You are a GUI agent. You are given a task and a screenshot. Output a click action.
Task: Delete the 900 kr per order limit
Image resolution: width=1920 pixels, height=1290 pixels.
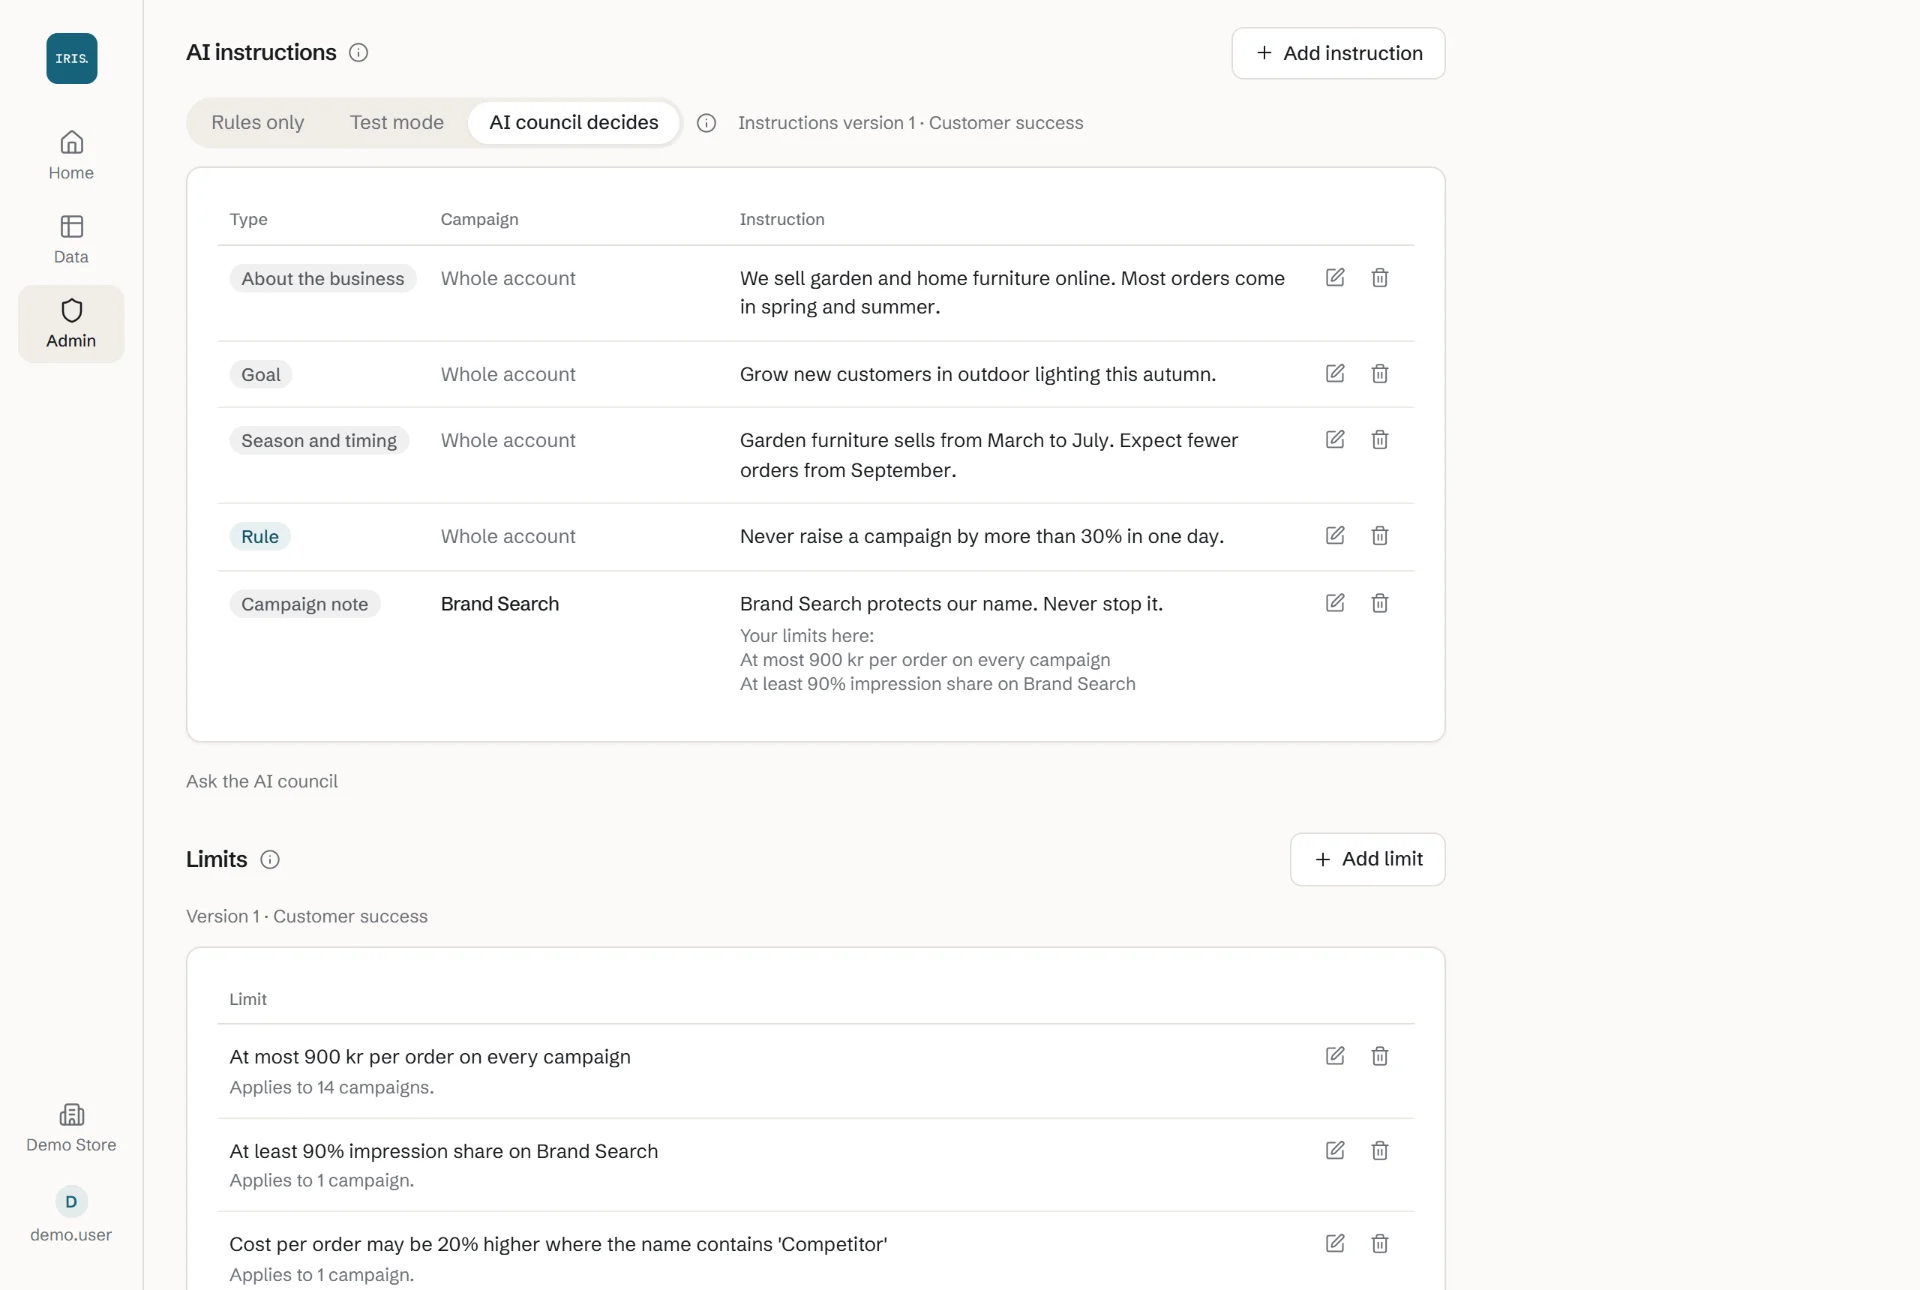1380,1055
